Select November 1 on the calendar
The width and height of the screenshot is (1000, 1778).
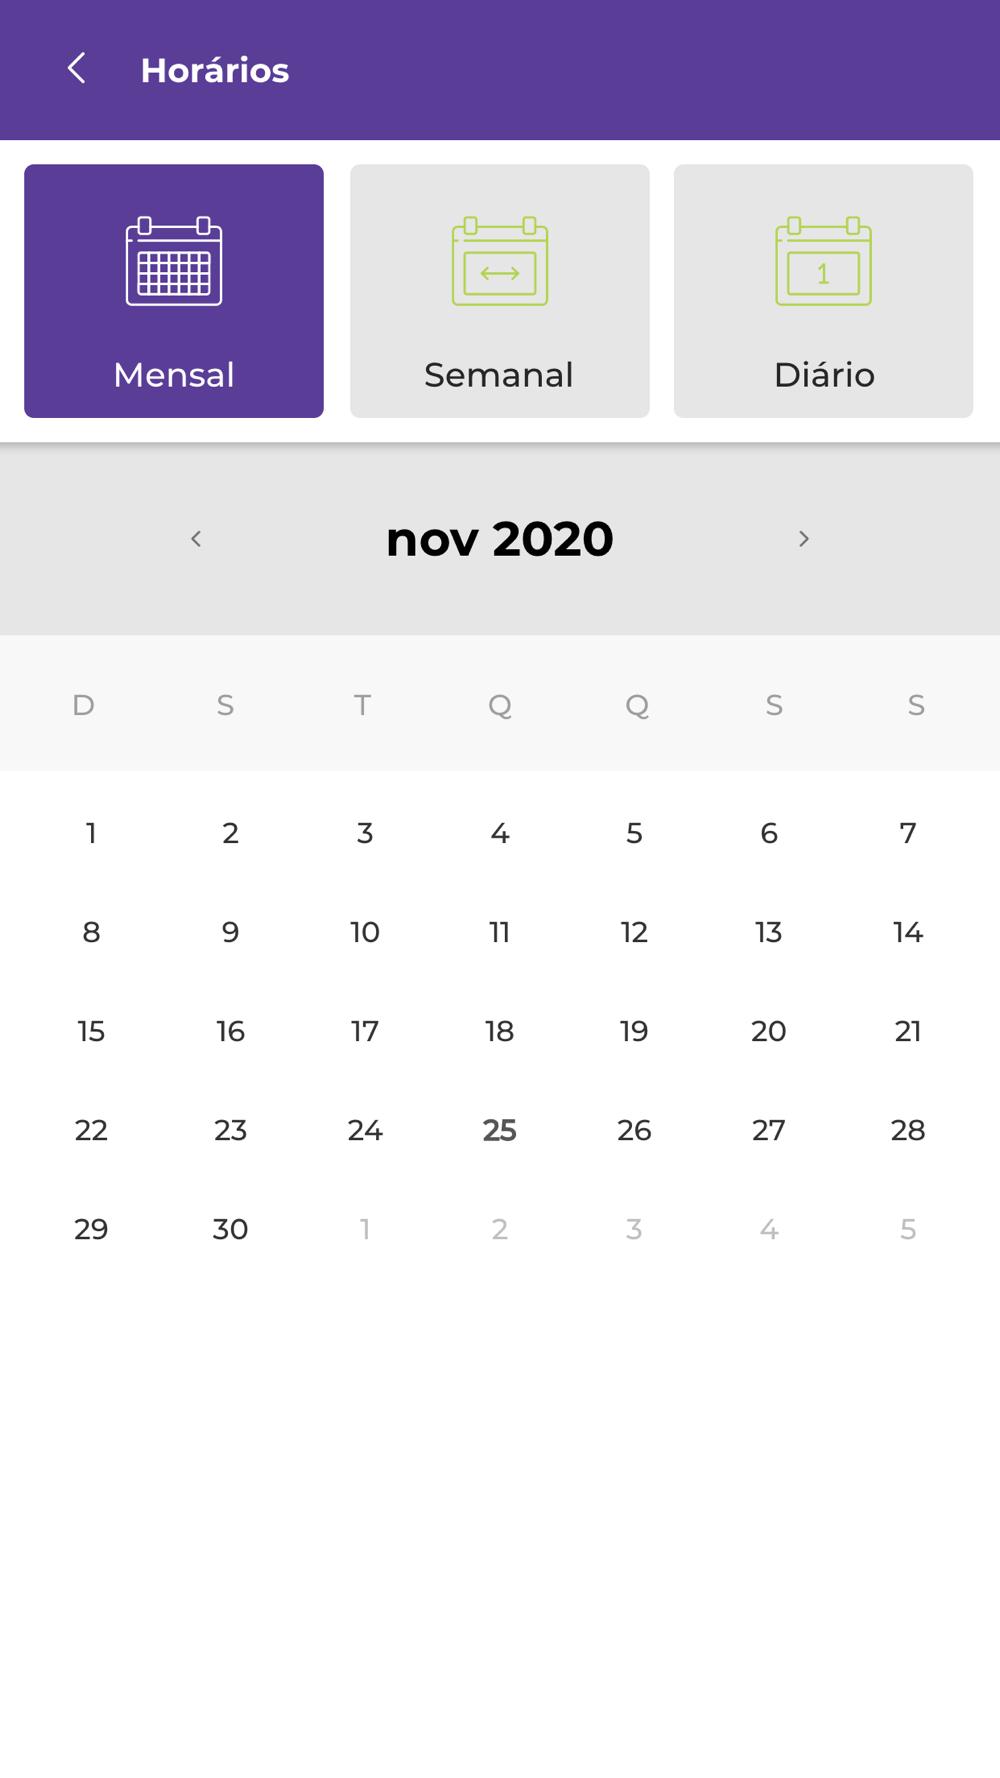click(91, 833)
